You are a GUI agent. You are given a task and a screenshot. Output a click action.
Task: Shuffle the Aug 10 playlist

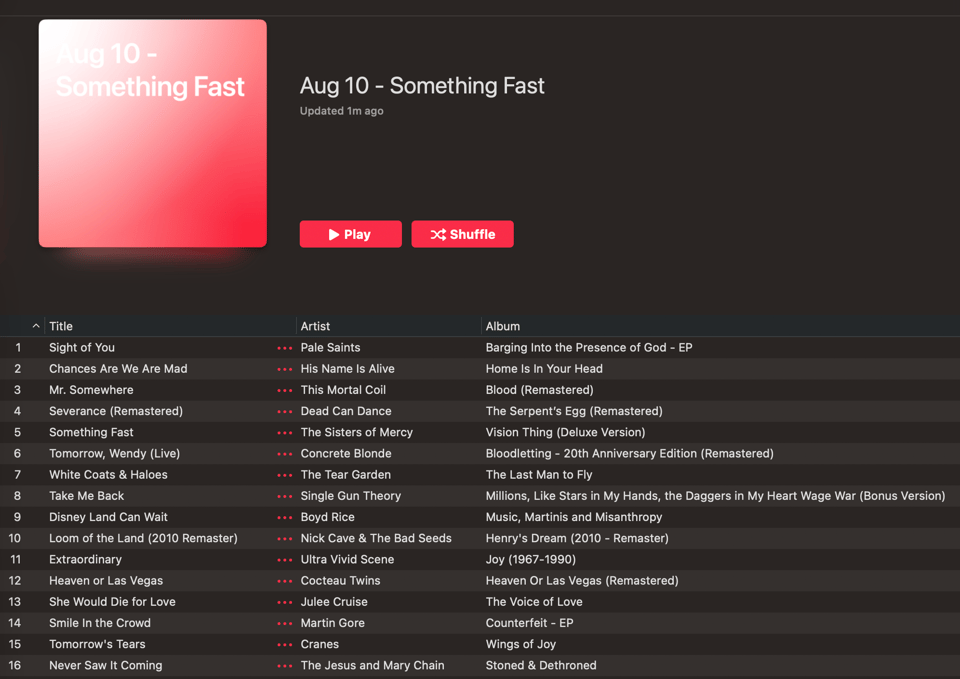click(462, 234)
